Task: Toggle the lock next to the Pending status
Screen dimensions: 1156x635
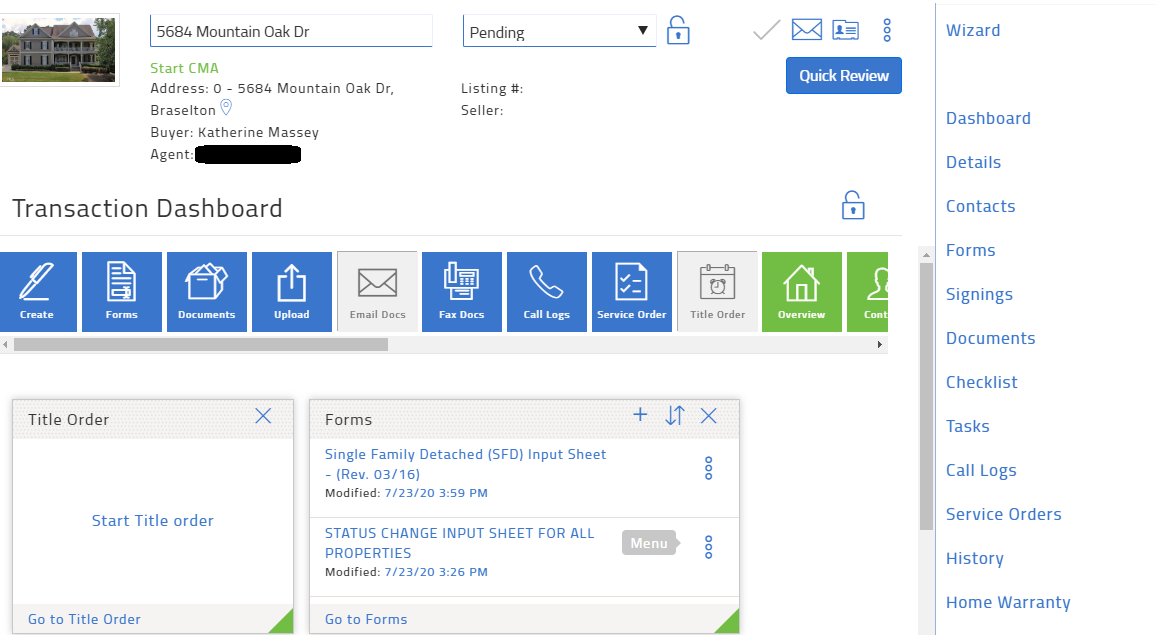Action: tap(678, 29)
